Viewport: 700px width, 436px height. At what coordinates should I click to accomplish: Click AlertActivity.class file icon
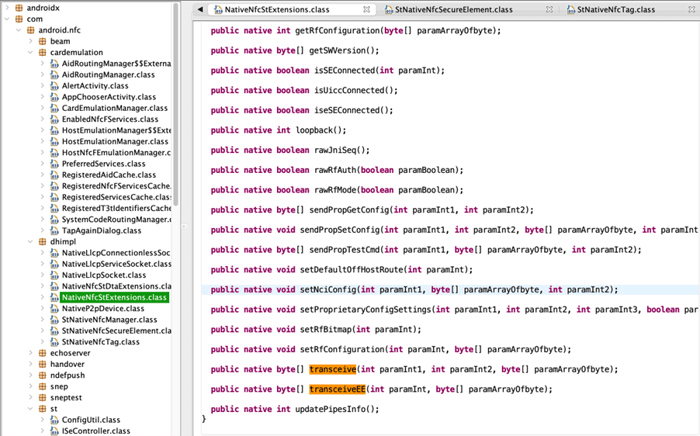(54, 86)
